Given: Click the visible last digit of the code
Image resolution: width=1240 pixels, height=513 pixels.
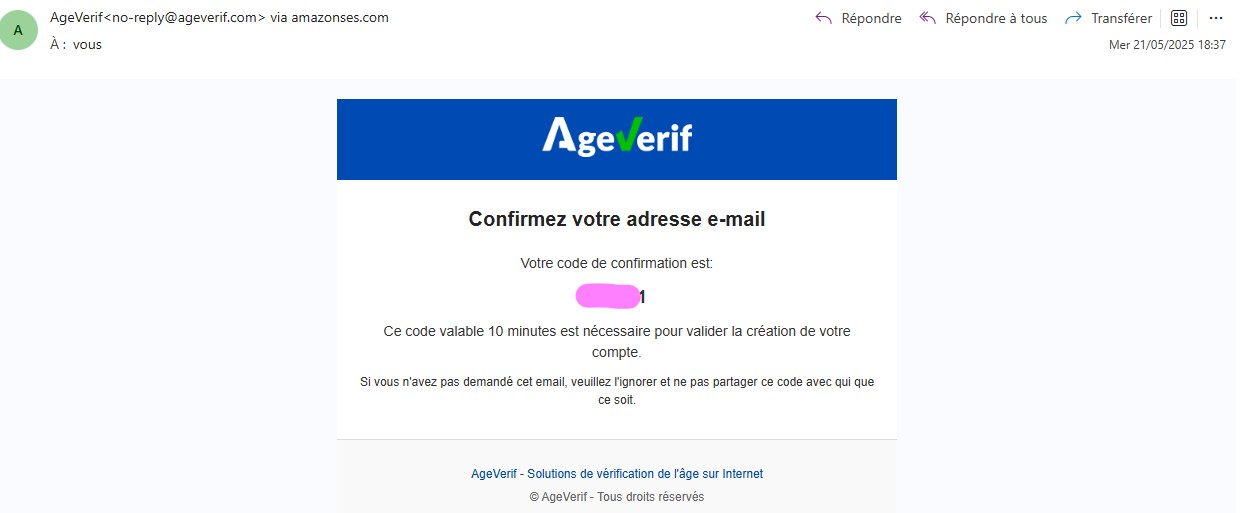Looking at the screenshot, I should (642, 297).
